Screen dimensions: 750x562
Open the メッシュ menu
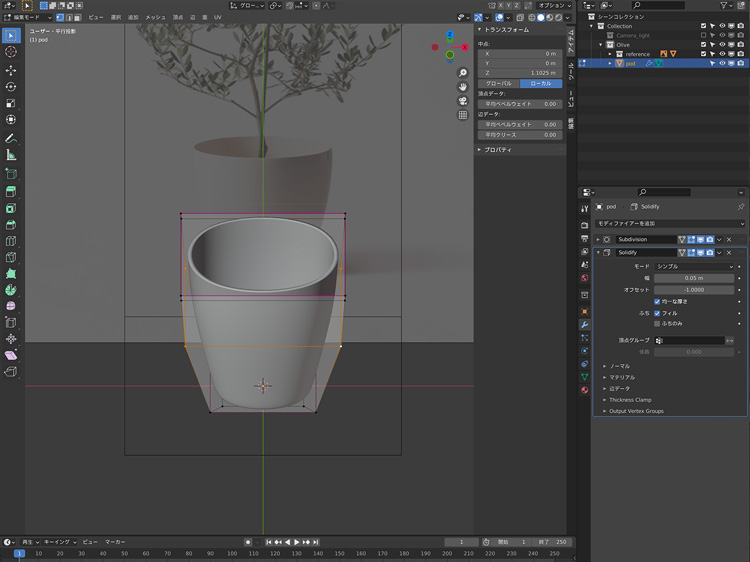click(156, 17)
